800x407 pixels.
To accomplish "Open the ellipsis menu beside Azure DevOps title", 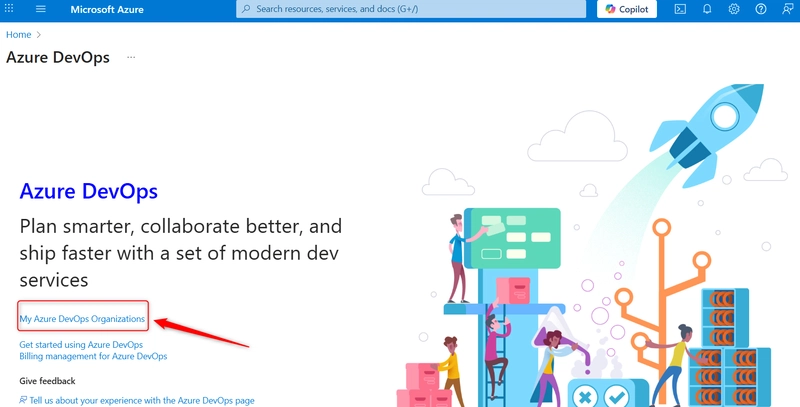I will 131,57.
